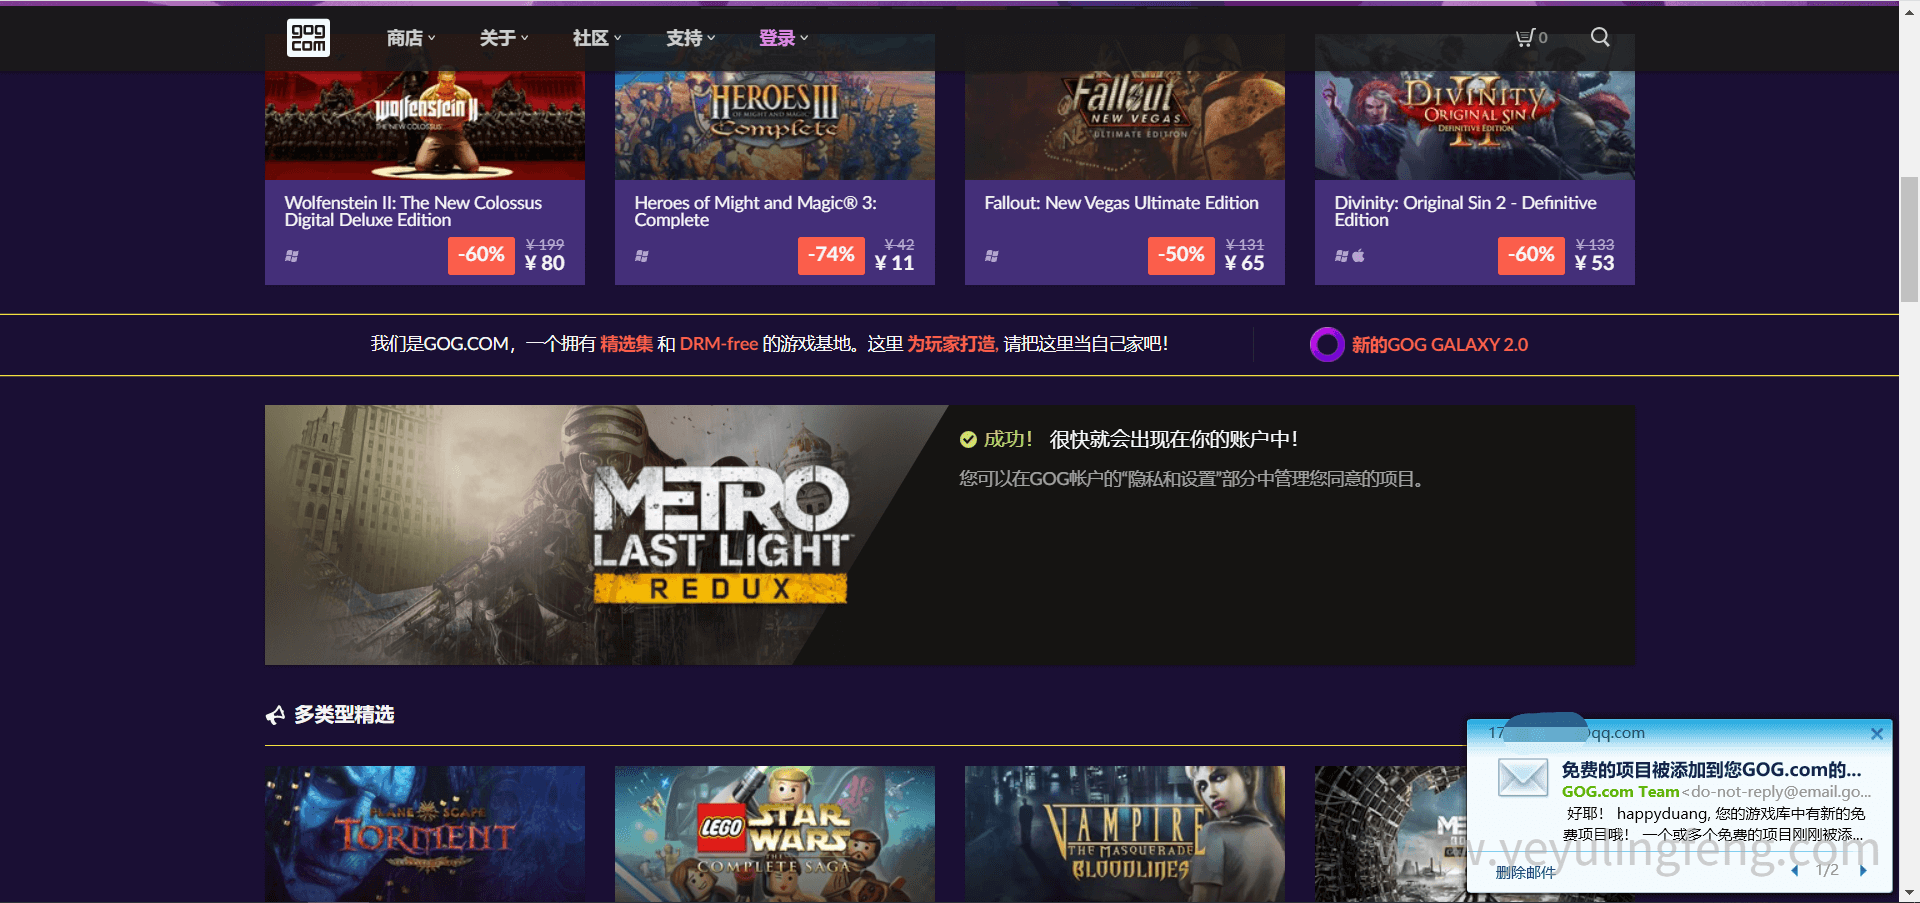Click the Wolfenstein II Digital Deluxe Edition title

pyautogui.click(x=413, y=211)
